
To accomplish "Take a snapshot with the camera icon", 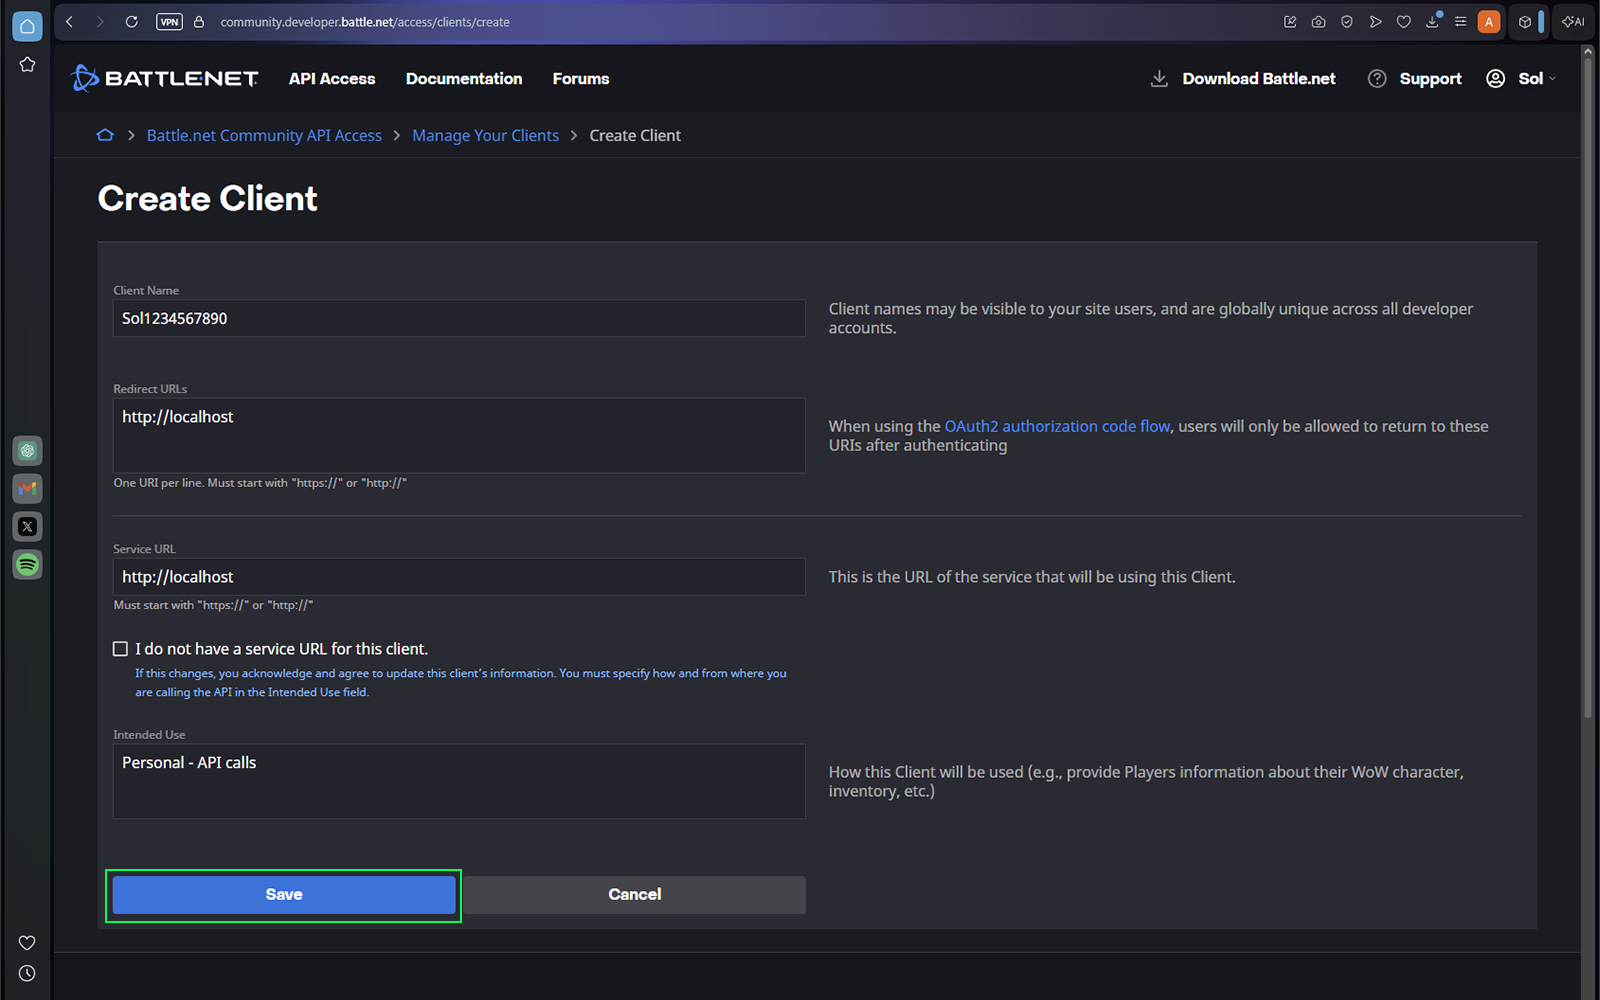I will coord(1319,22).
